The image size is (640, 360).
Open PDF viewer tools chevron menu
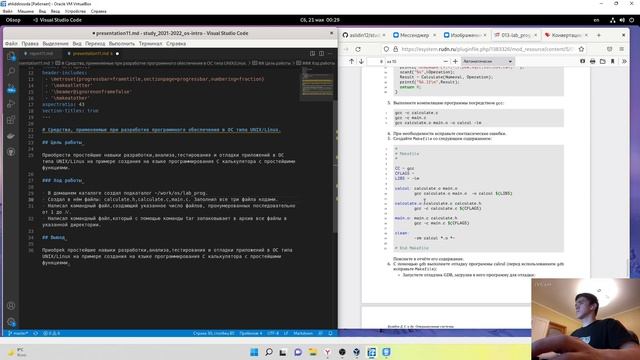[624, 61]
